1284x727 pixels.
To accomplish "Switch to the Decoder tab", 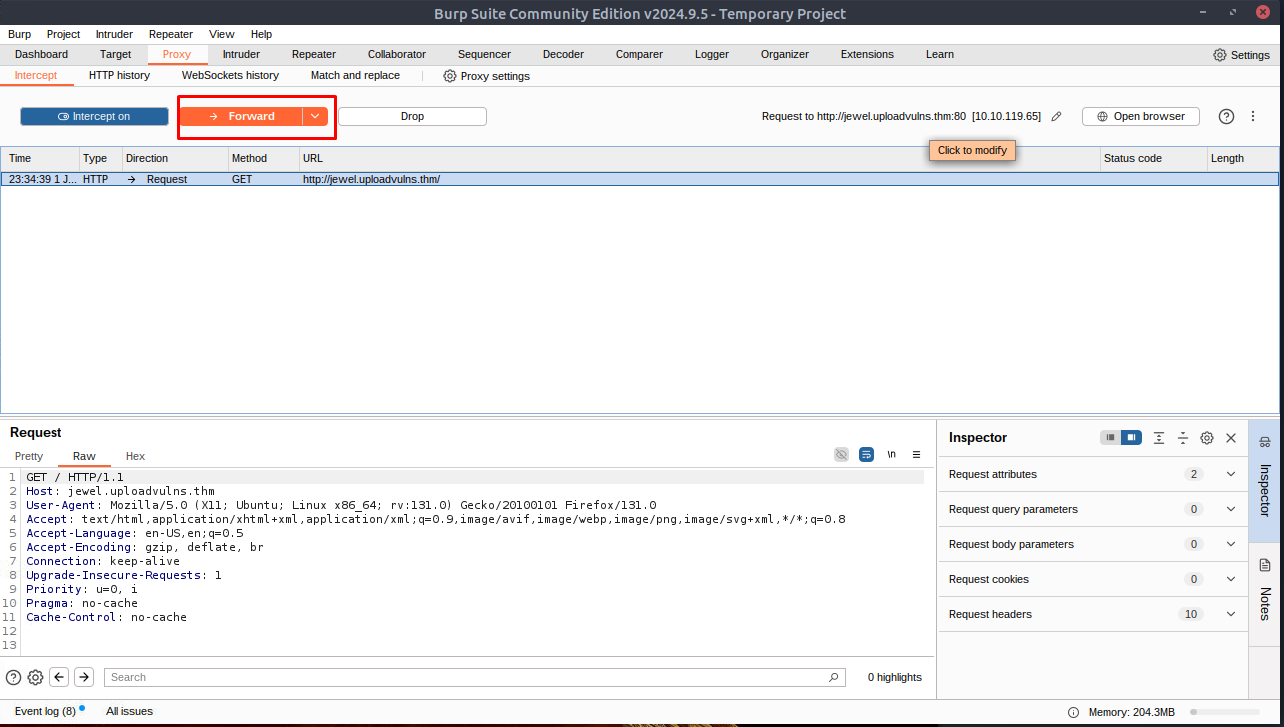I will click(563, 54).
